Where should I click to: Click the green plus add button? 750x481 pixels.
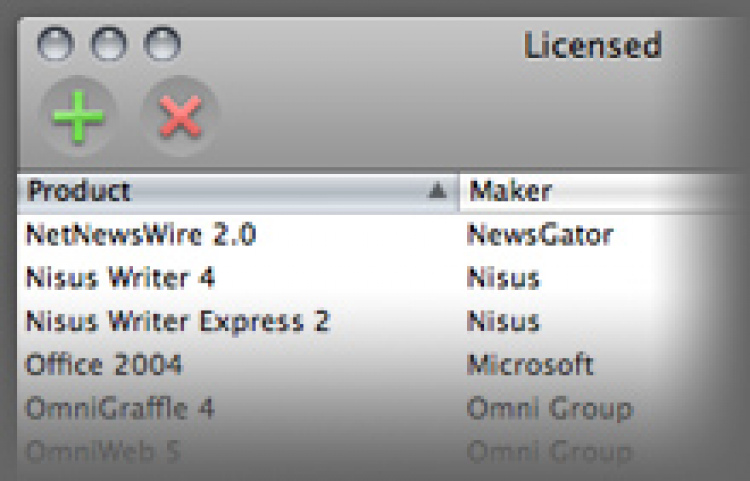(78, 118)
